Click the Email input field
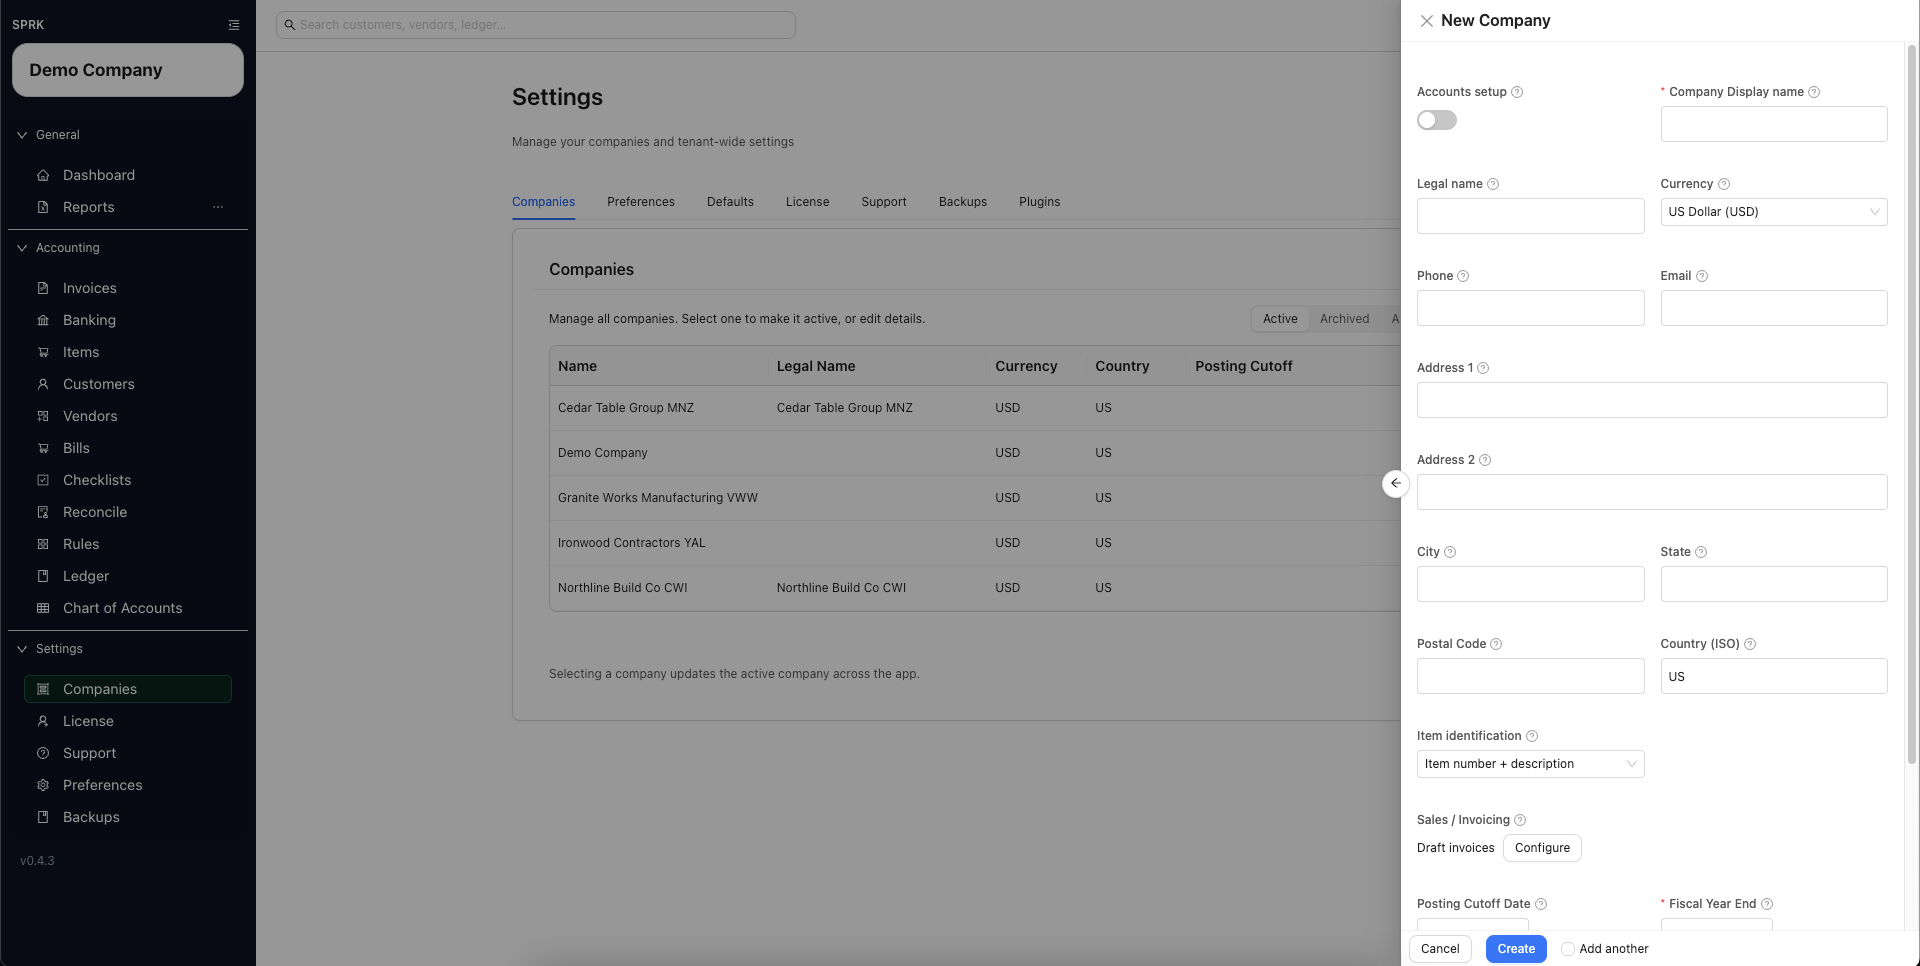Image resolution: width=1920 pixels, height=966 pixels. tap(1774, 308)
